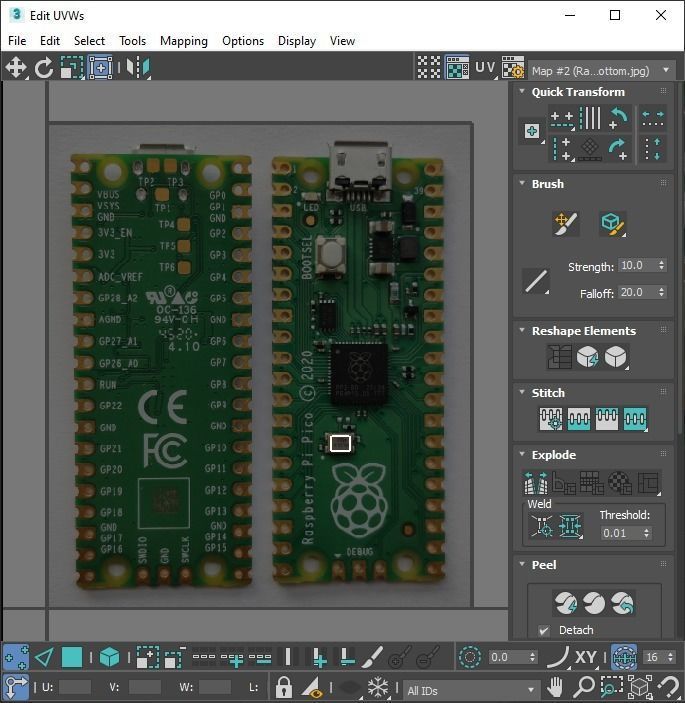This screenshot has height=703, width=685.
Task: Toggle the Lock Selection padlock
Action: [284, 687]
